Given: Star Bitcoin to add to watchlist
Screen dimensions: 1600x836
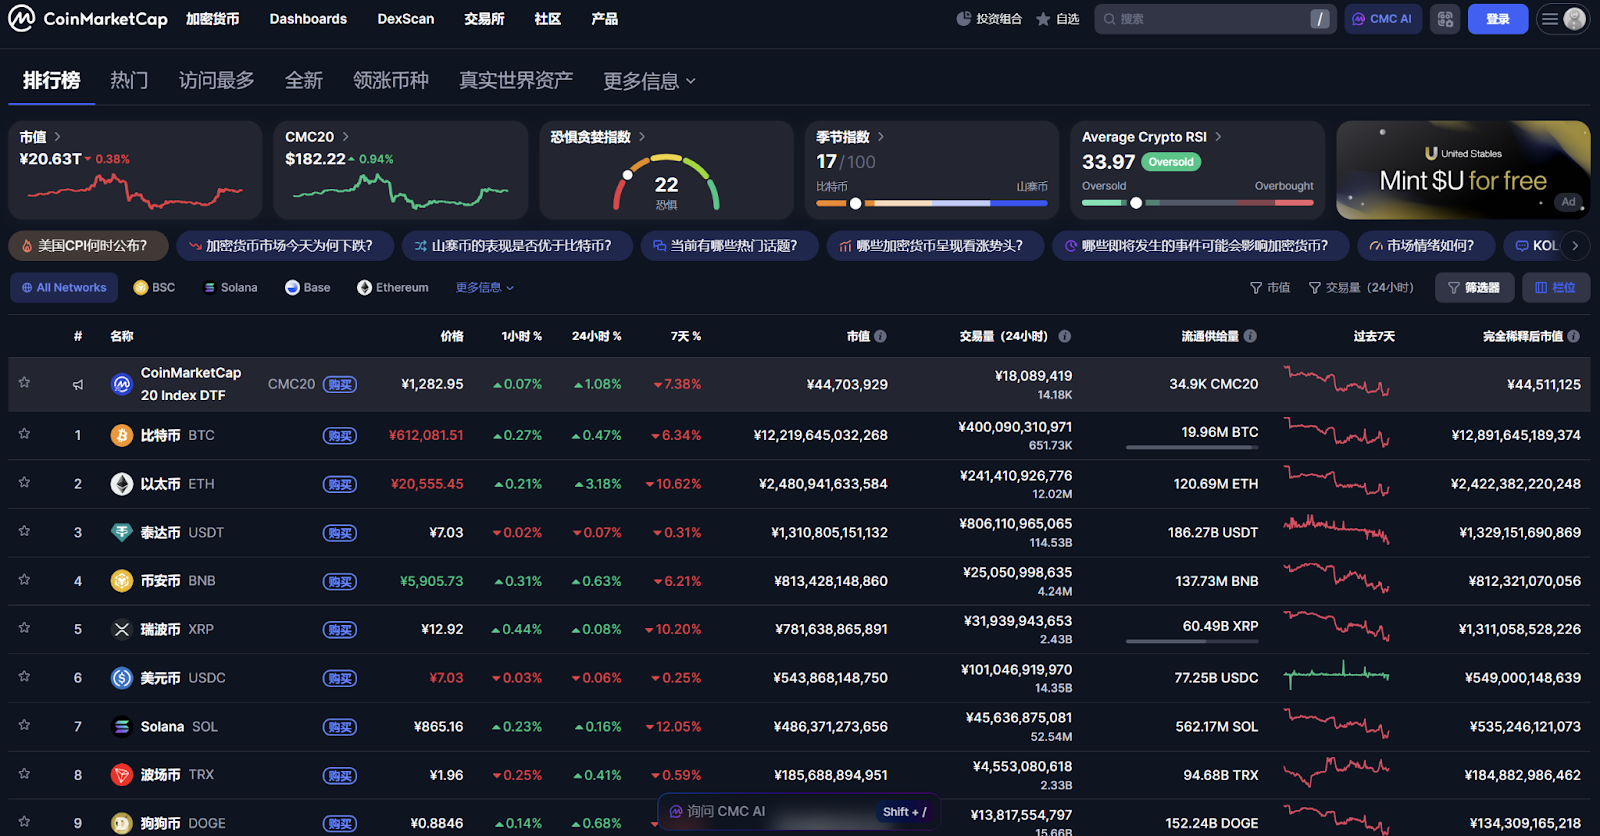Looking at the screenshot, I should tap(24, 433).
